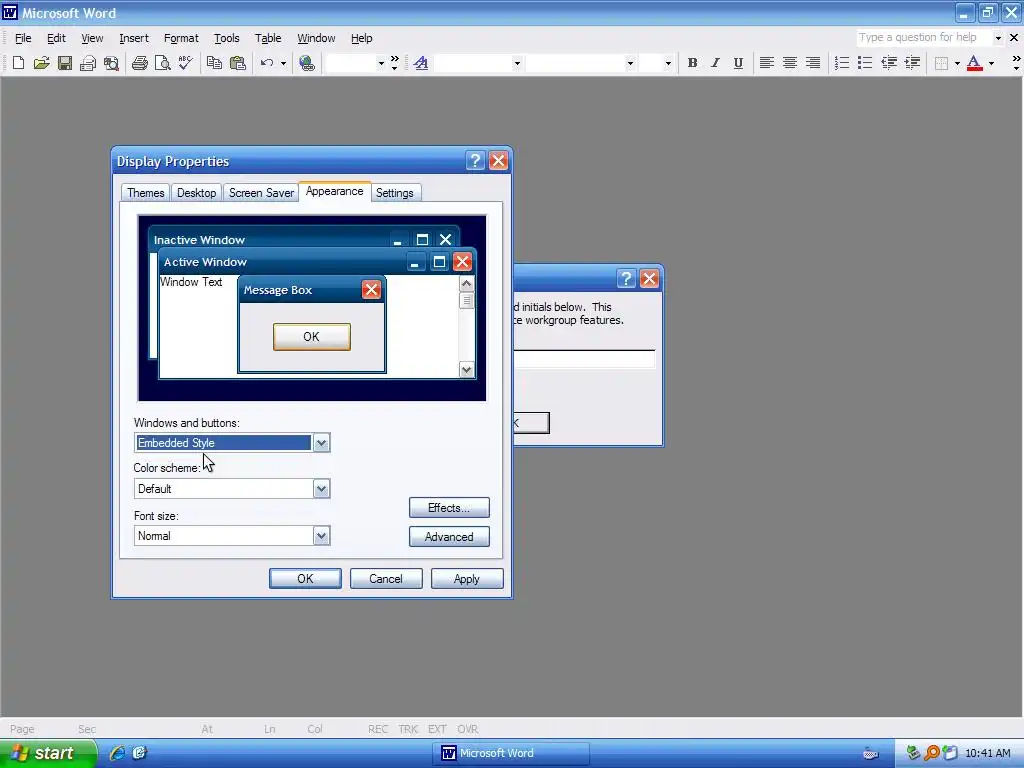Click OK in Display Properties
Viewport: 1024px width, 768px height.
coord(305,579)
